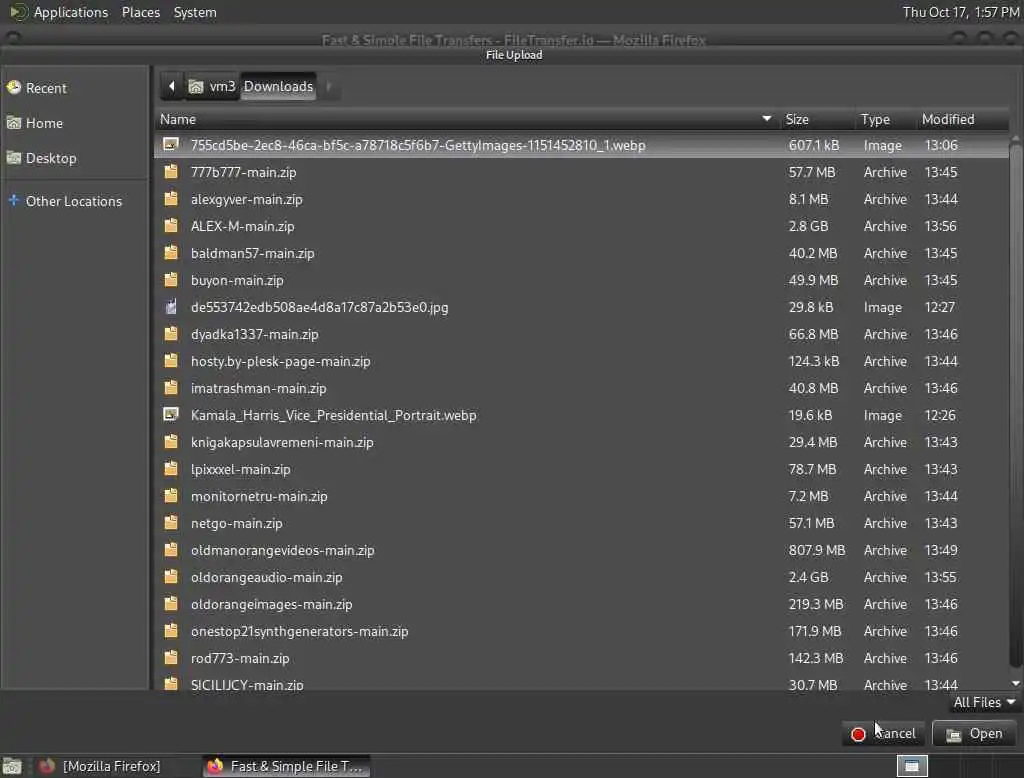The height and width of the screenshot is (778, 1024).
Task: Click the file list vertical scrollbar
Action: [1016, 406]
